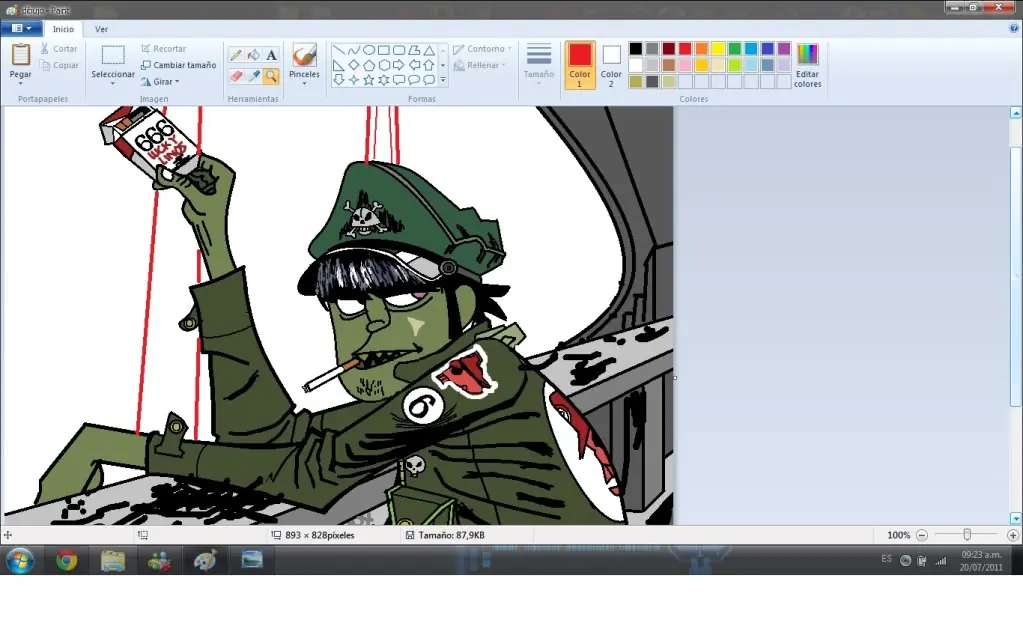The image size is (1023, 620).
Task: Open the Tamaño line size dropdown
Action: (539, 65)
